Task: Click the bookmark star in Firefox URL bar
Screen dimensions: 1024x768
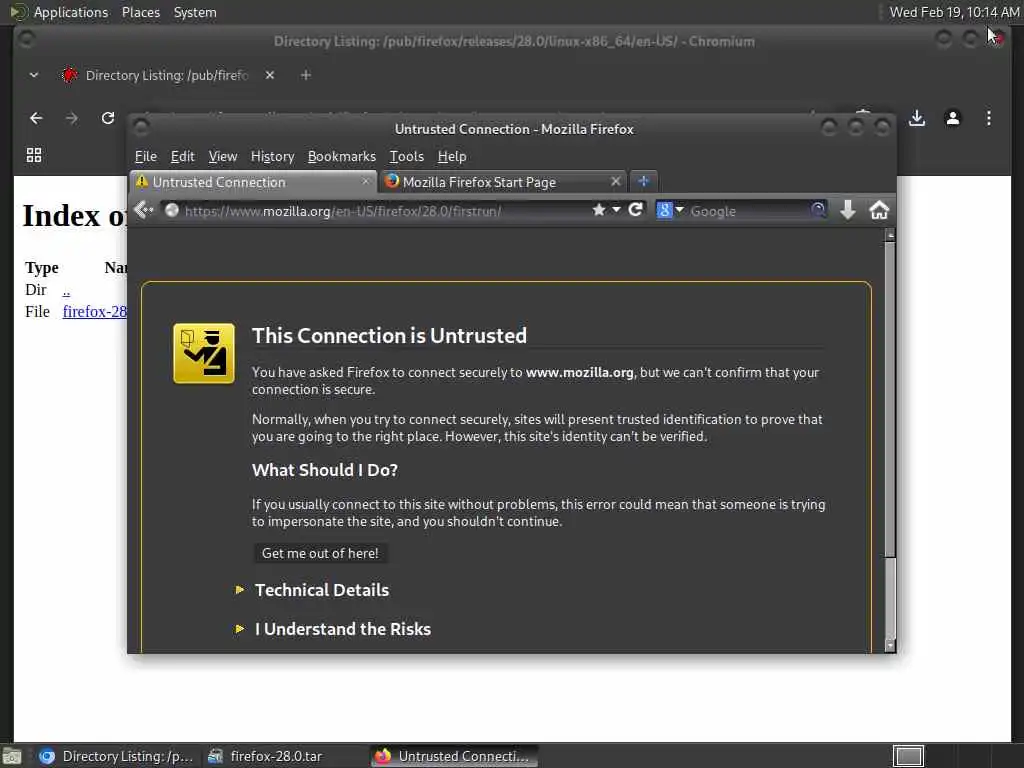Action: (599, 210)
